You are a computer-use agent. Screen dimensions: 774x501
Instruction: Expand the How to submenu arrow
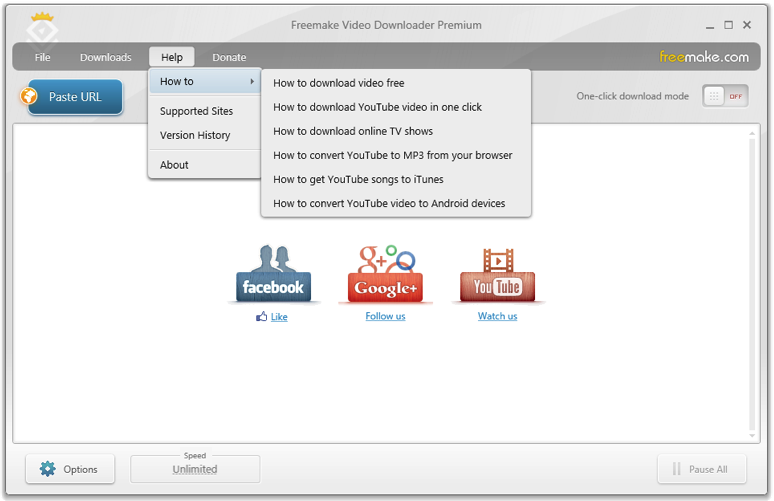point(252,81)
